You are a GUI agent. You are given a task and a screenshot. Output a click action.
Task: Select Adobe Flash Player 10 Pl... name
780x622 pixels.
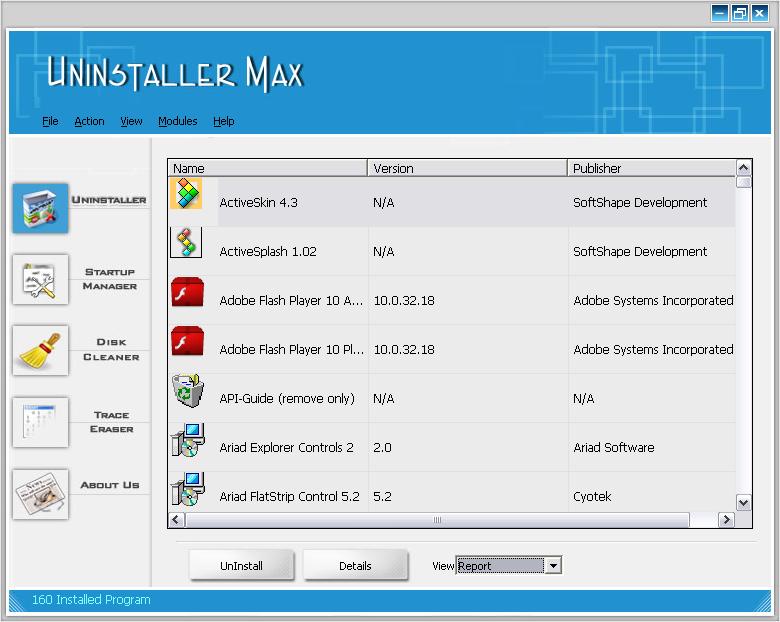(292, 349)
